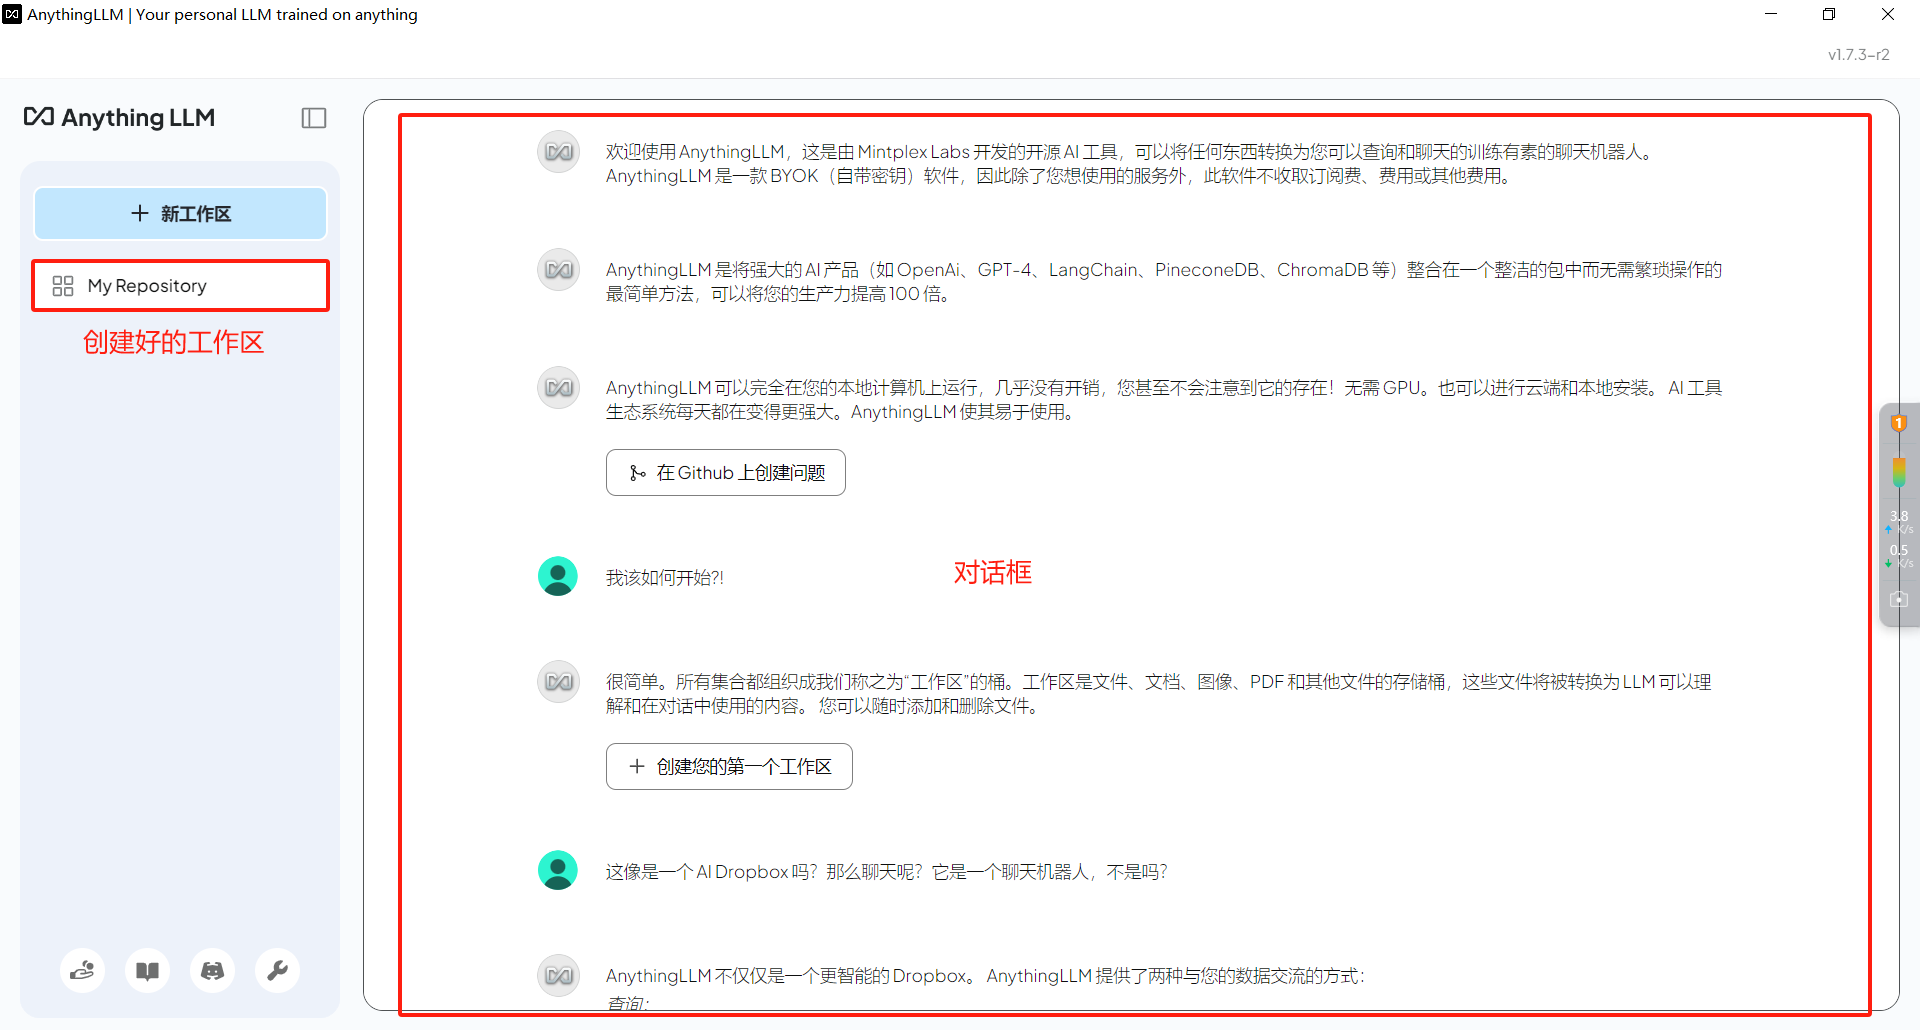
Task: Click the AnythingLLM app icon in title bar
Action: point(12,14)
